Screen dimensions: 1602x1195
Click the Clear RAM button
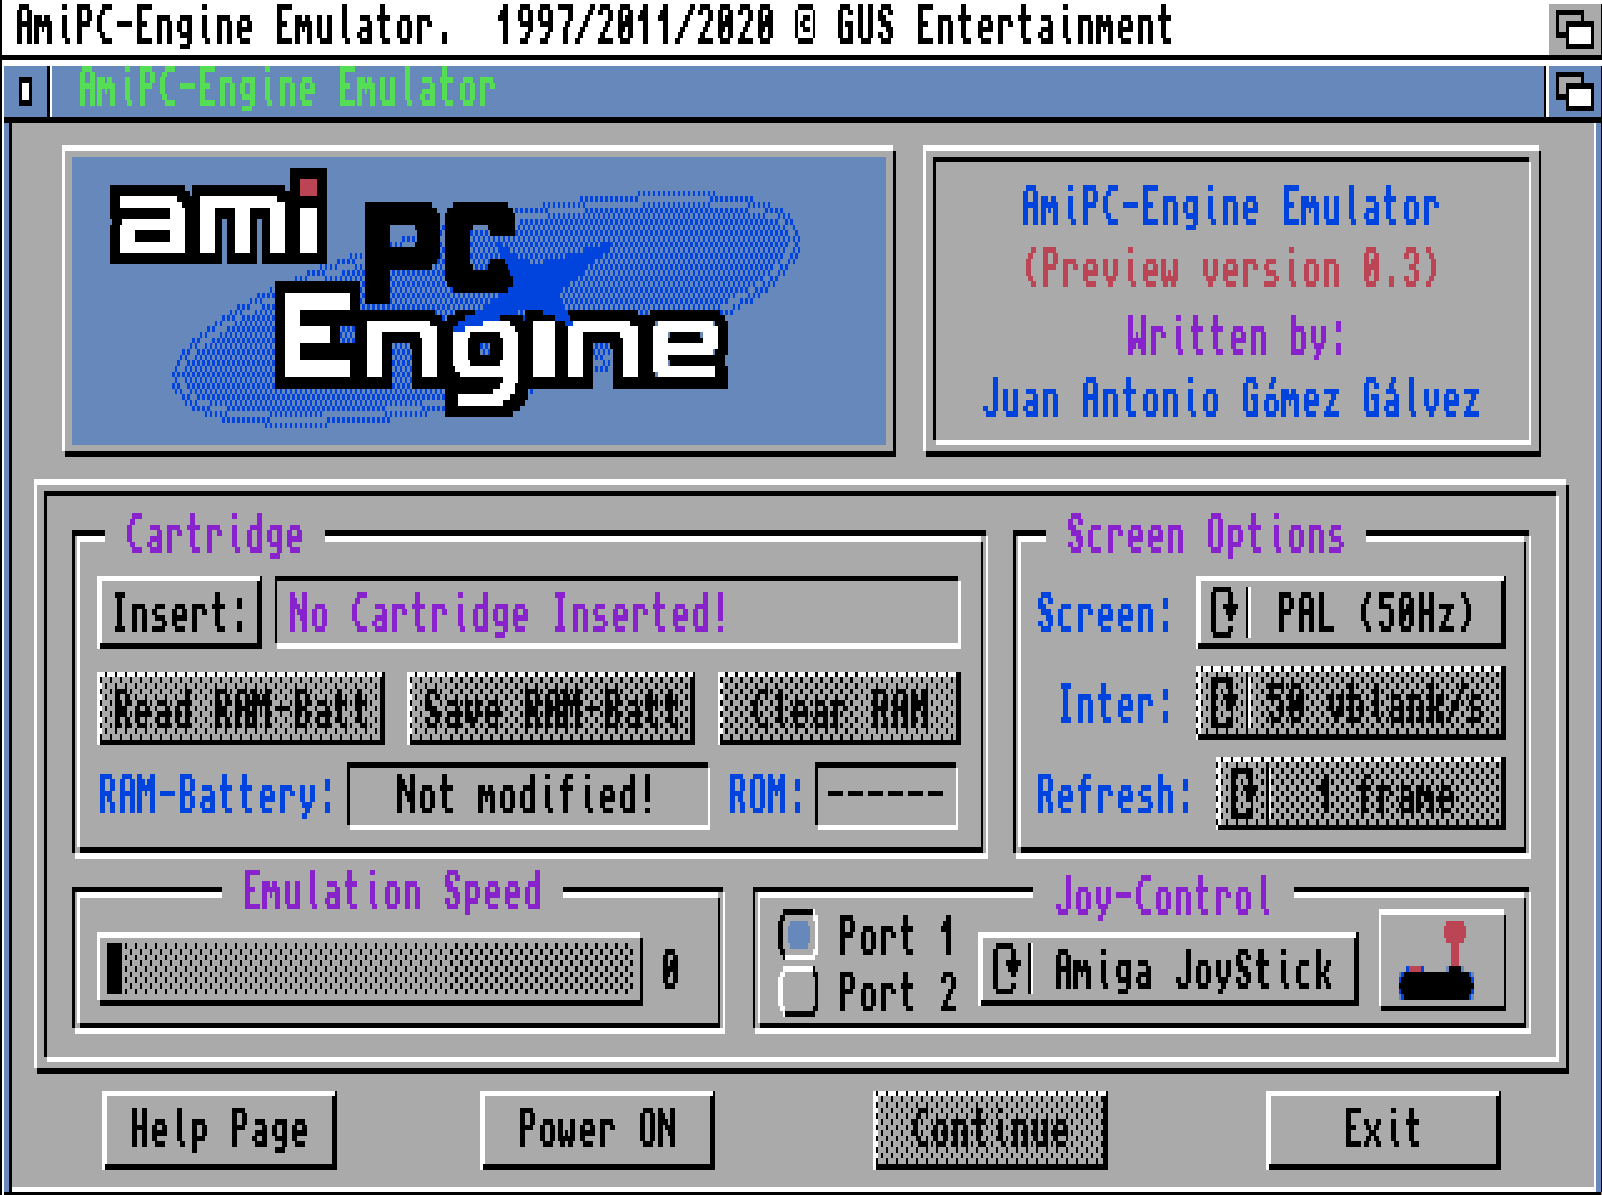pyautogui.click(x=840, y=708)
